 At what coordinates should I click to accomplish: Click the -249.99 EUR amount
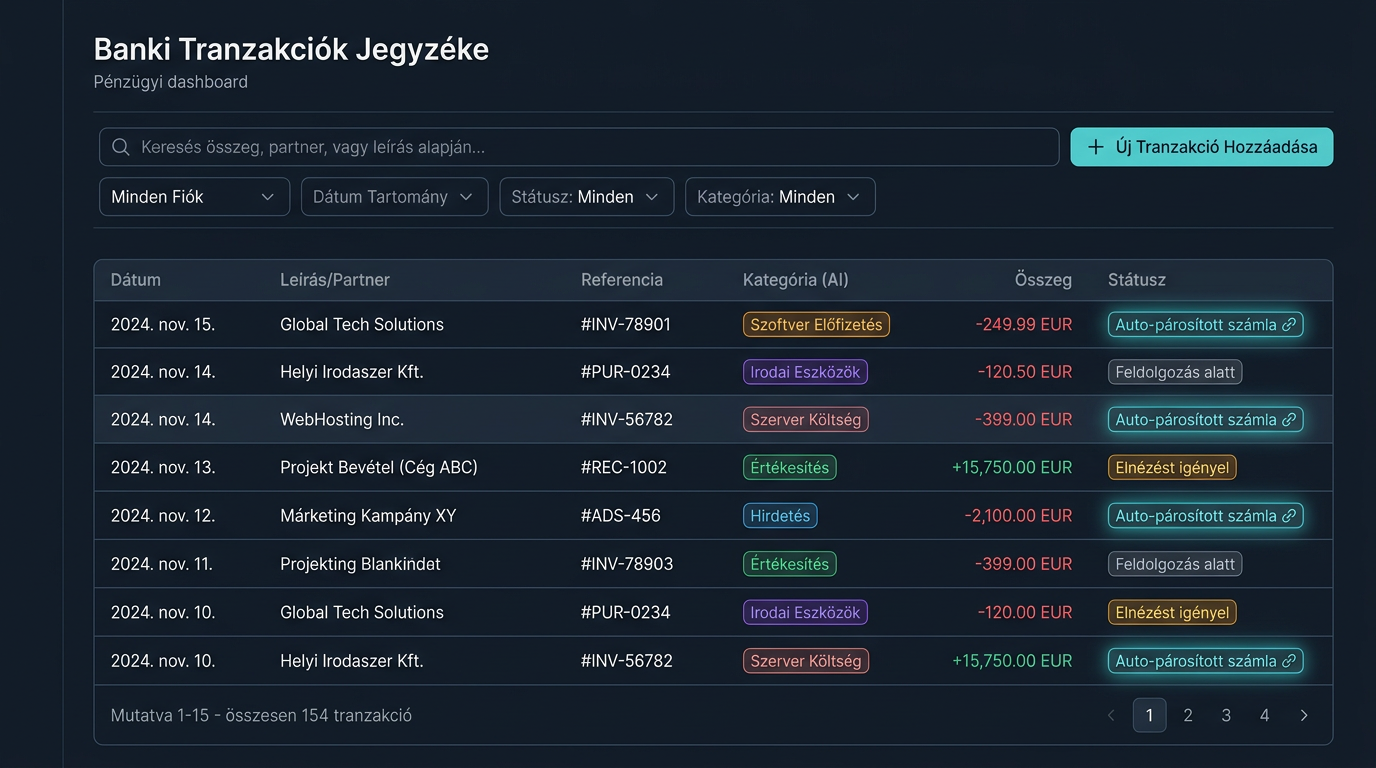coord(1024,324)
